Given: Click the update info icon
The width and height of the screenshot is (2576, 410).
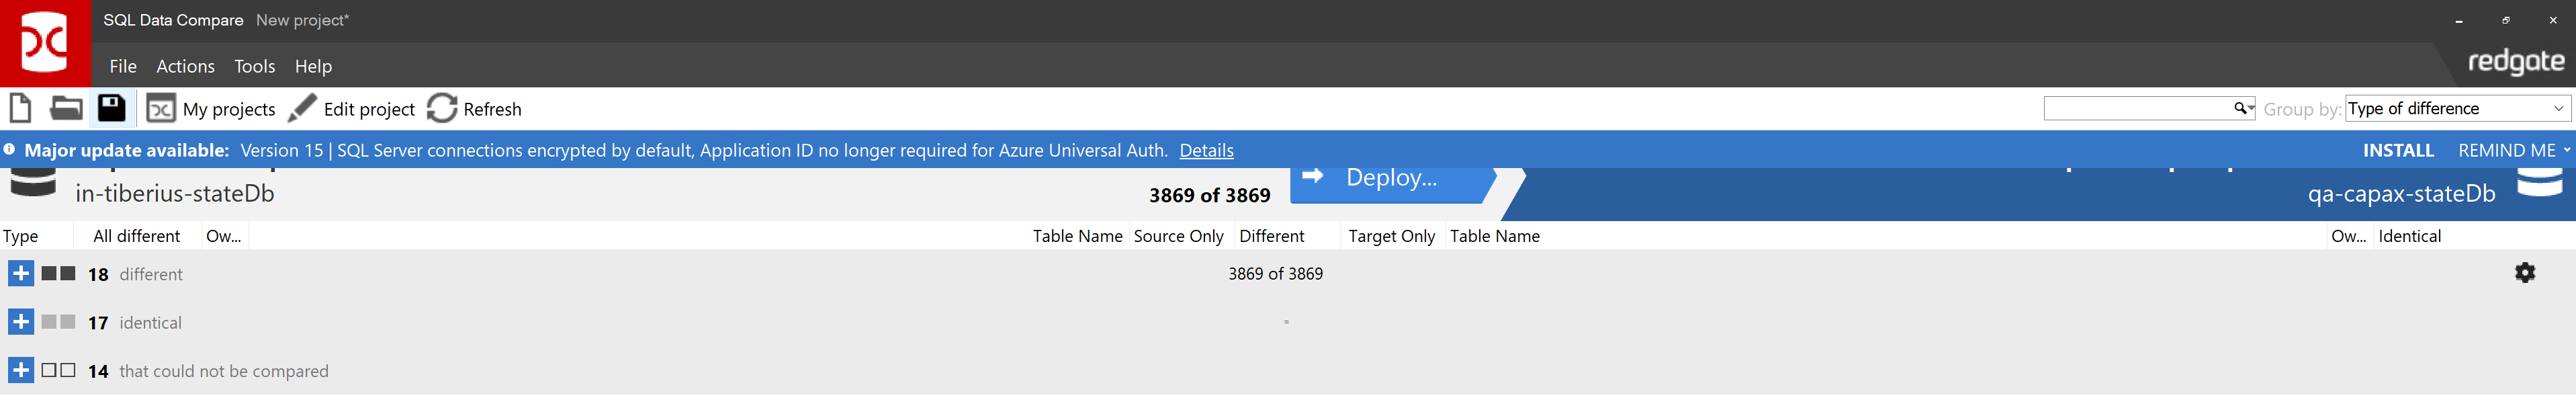Looking at the screenshot, I should coord(10,150).
